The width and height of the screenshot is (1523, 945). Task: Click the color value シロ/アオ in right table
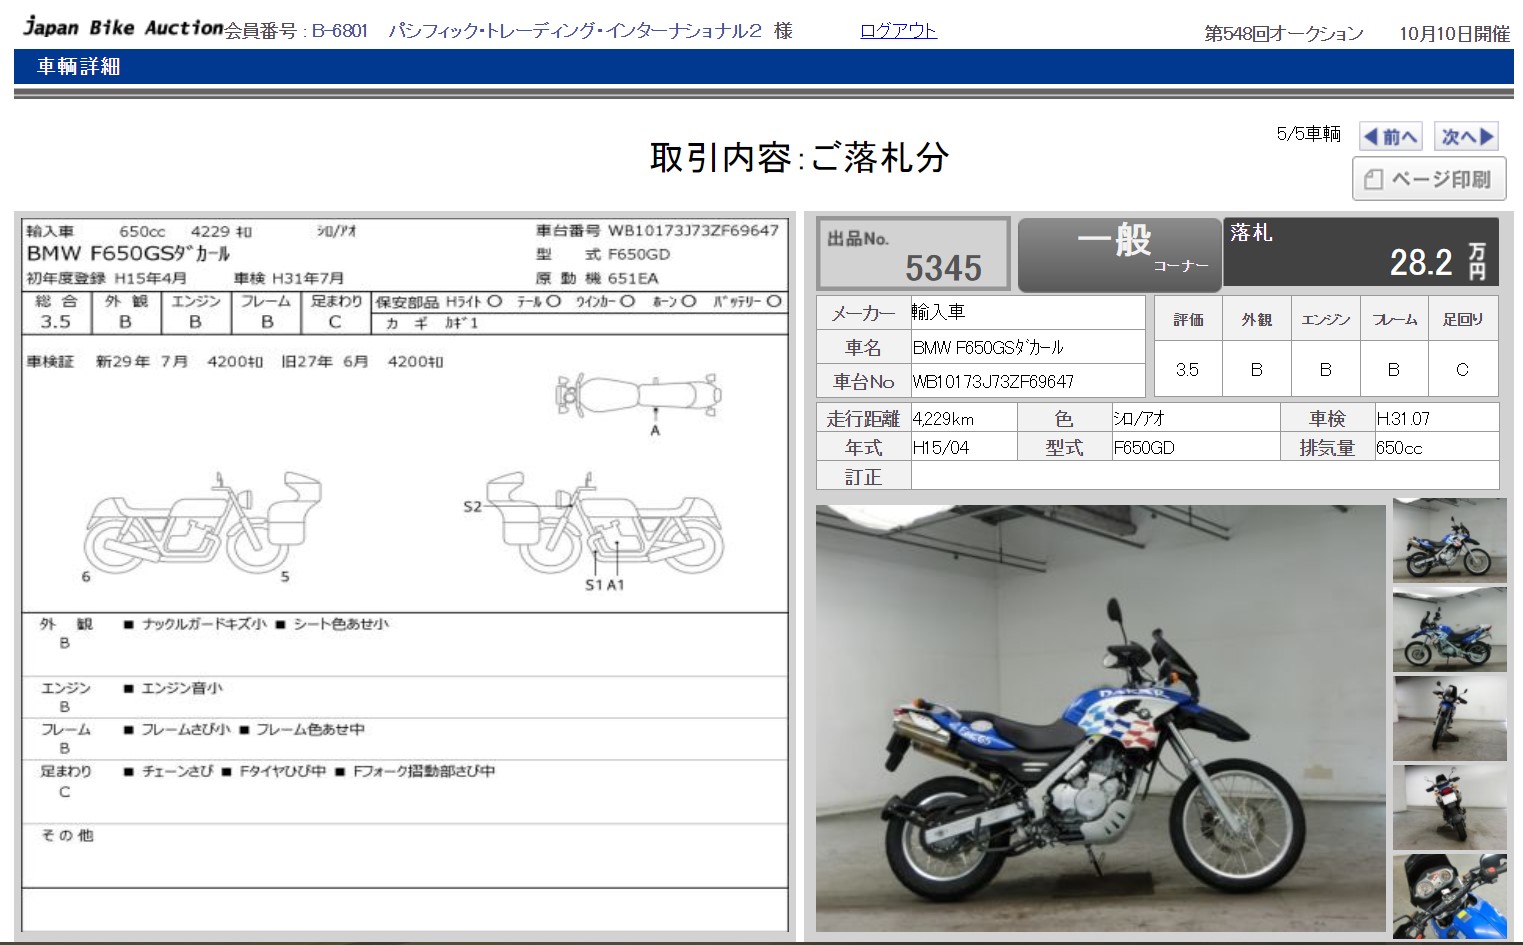click(1139, 419)
